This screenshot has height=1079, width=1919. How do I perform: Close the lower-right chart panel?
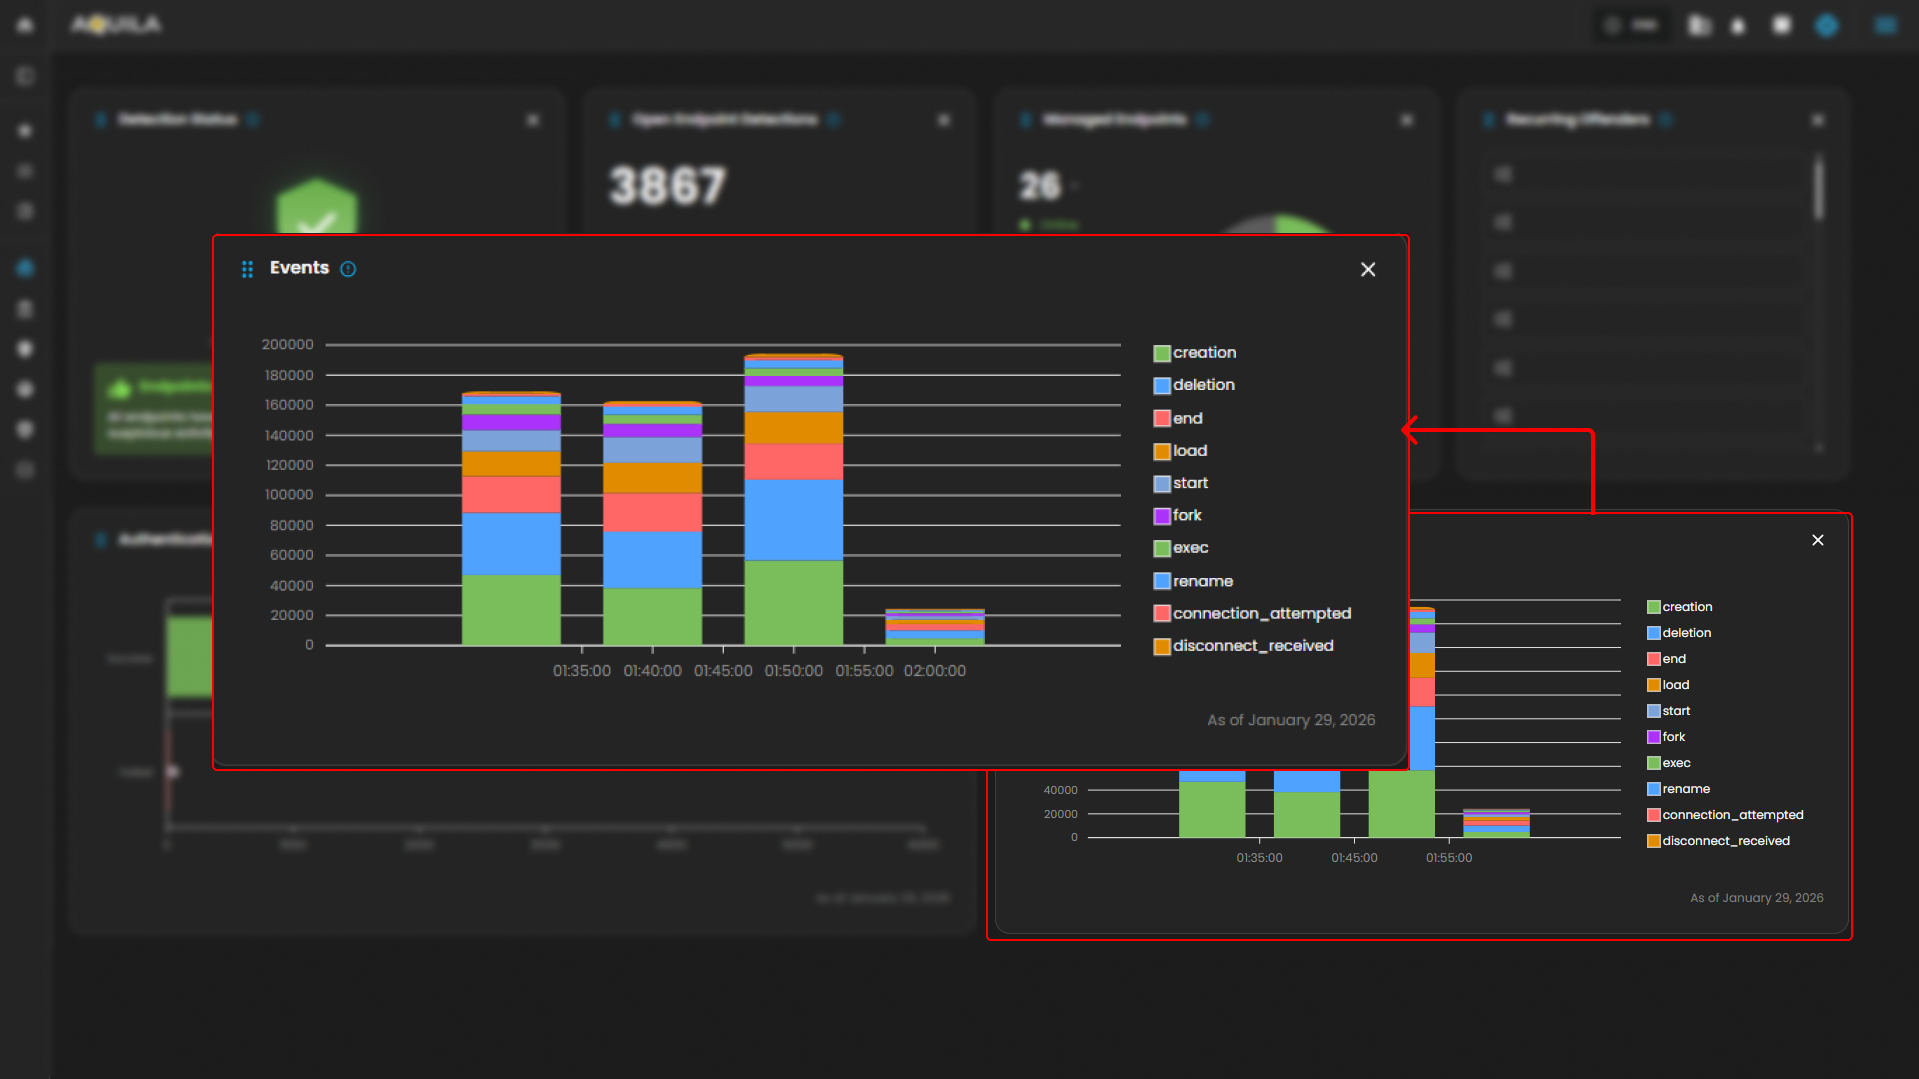pyautogui.click(x=1817, y=540)
